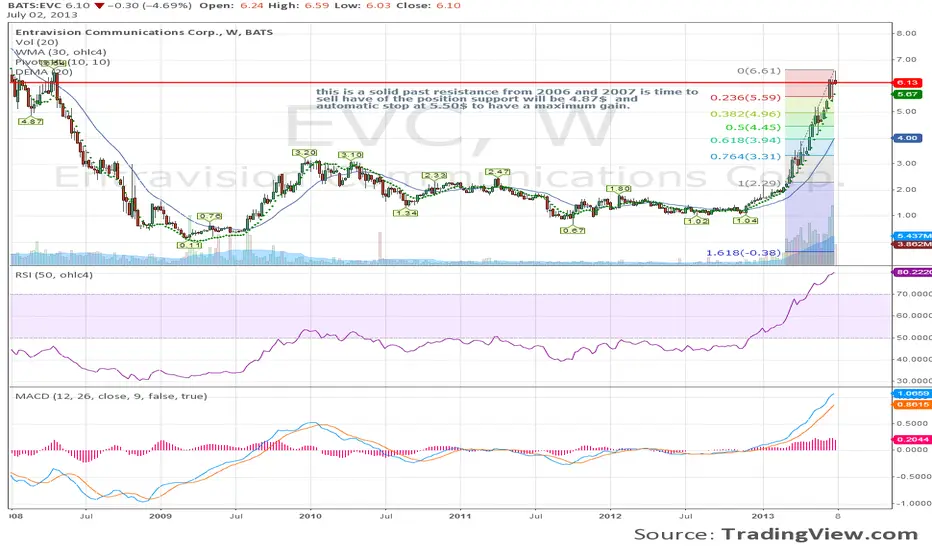
Task: Click the 3.862M volume tag
Action: pyautogui.click(x=912, y=244)
